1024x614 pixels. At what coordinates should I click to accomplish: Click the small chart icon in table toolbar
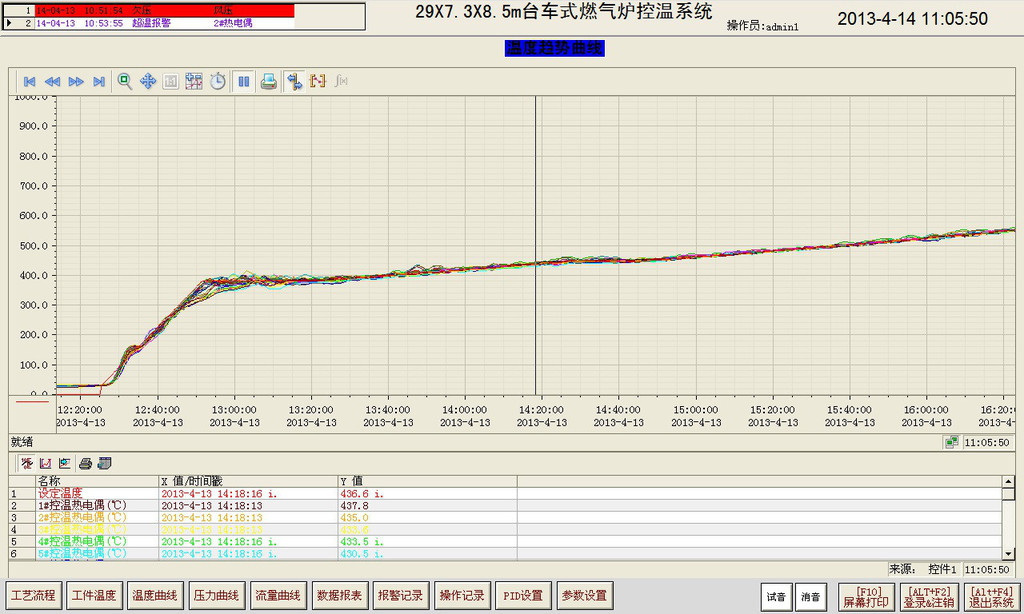point(46,463)
